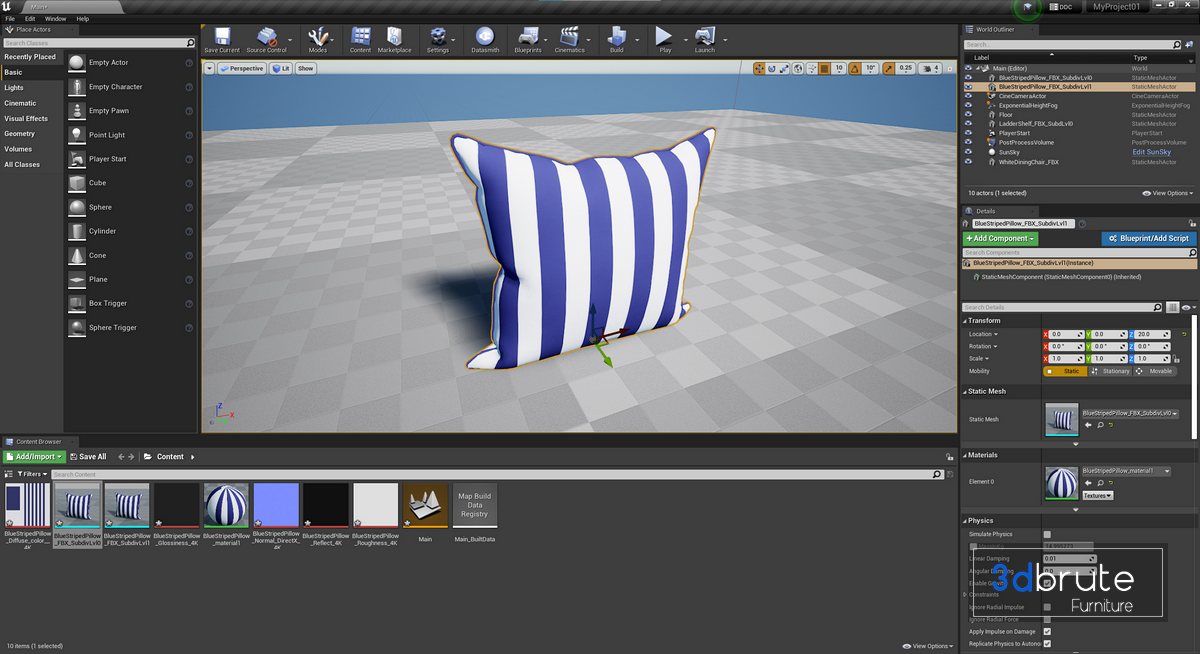This screenshot has height=654, width=1200.
Task: Open the Marketplace from the toolbar
Action: click(394, 38)
